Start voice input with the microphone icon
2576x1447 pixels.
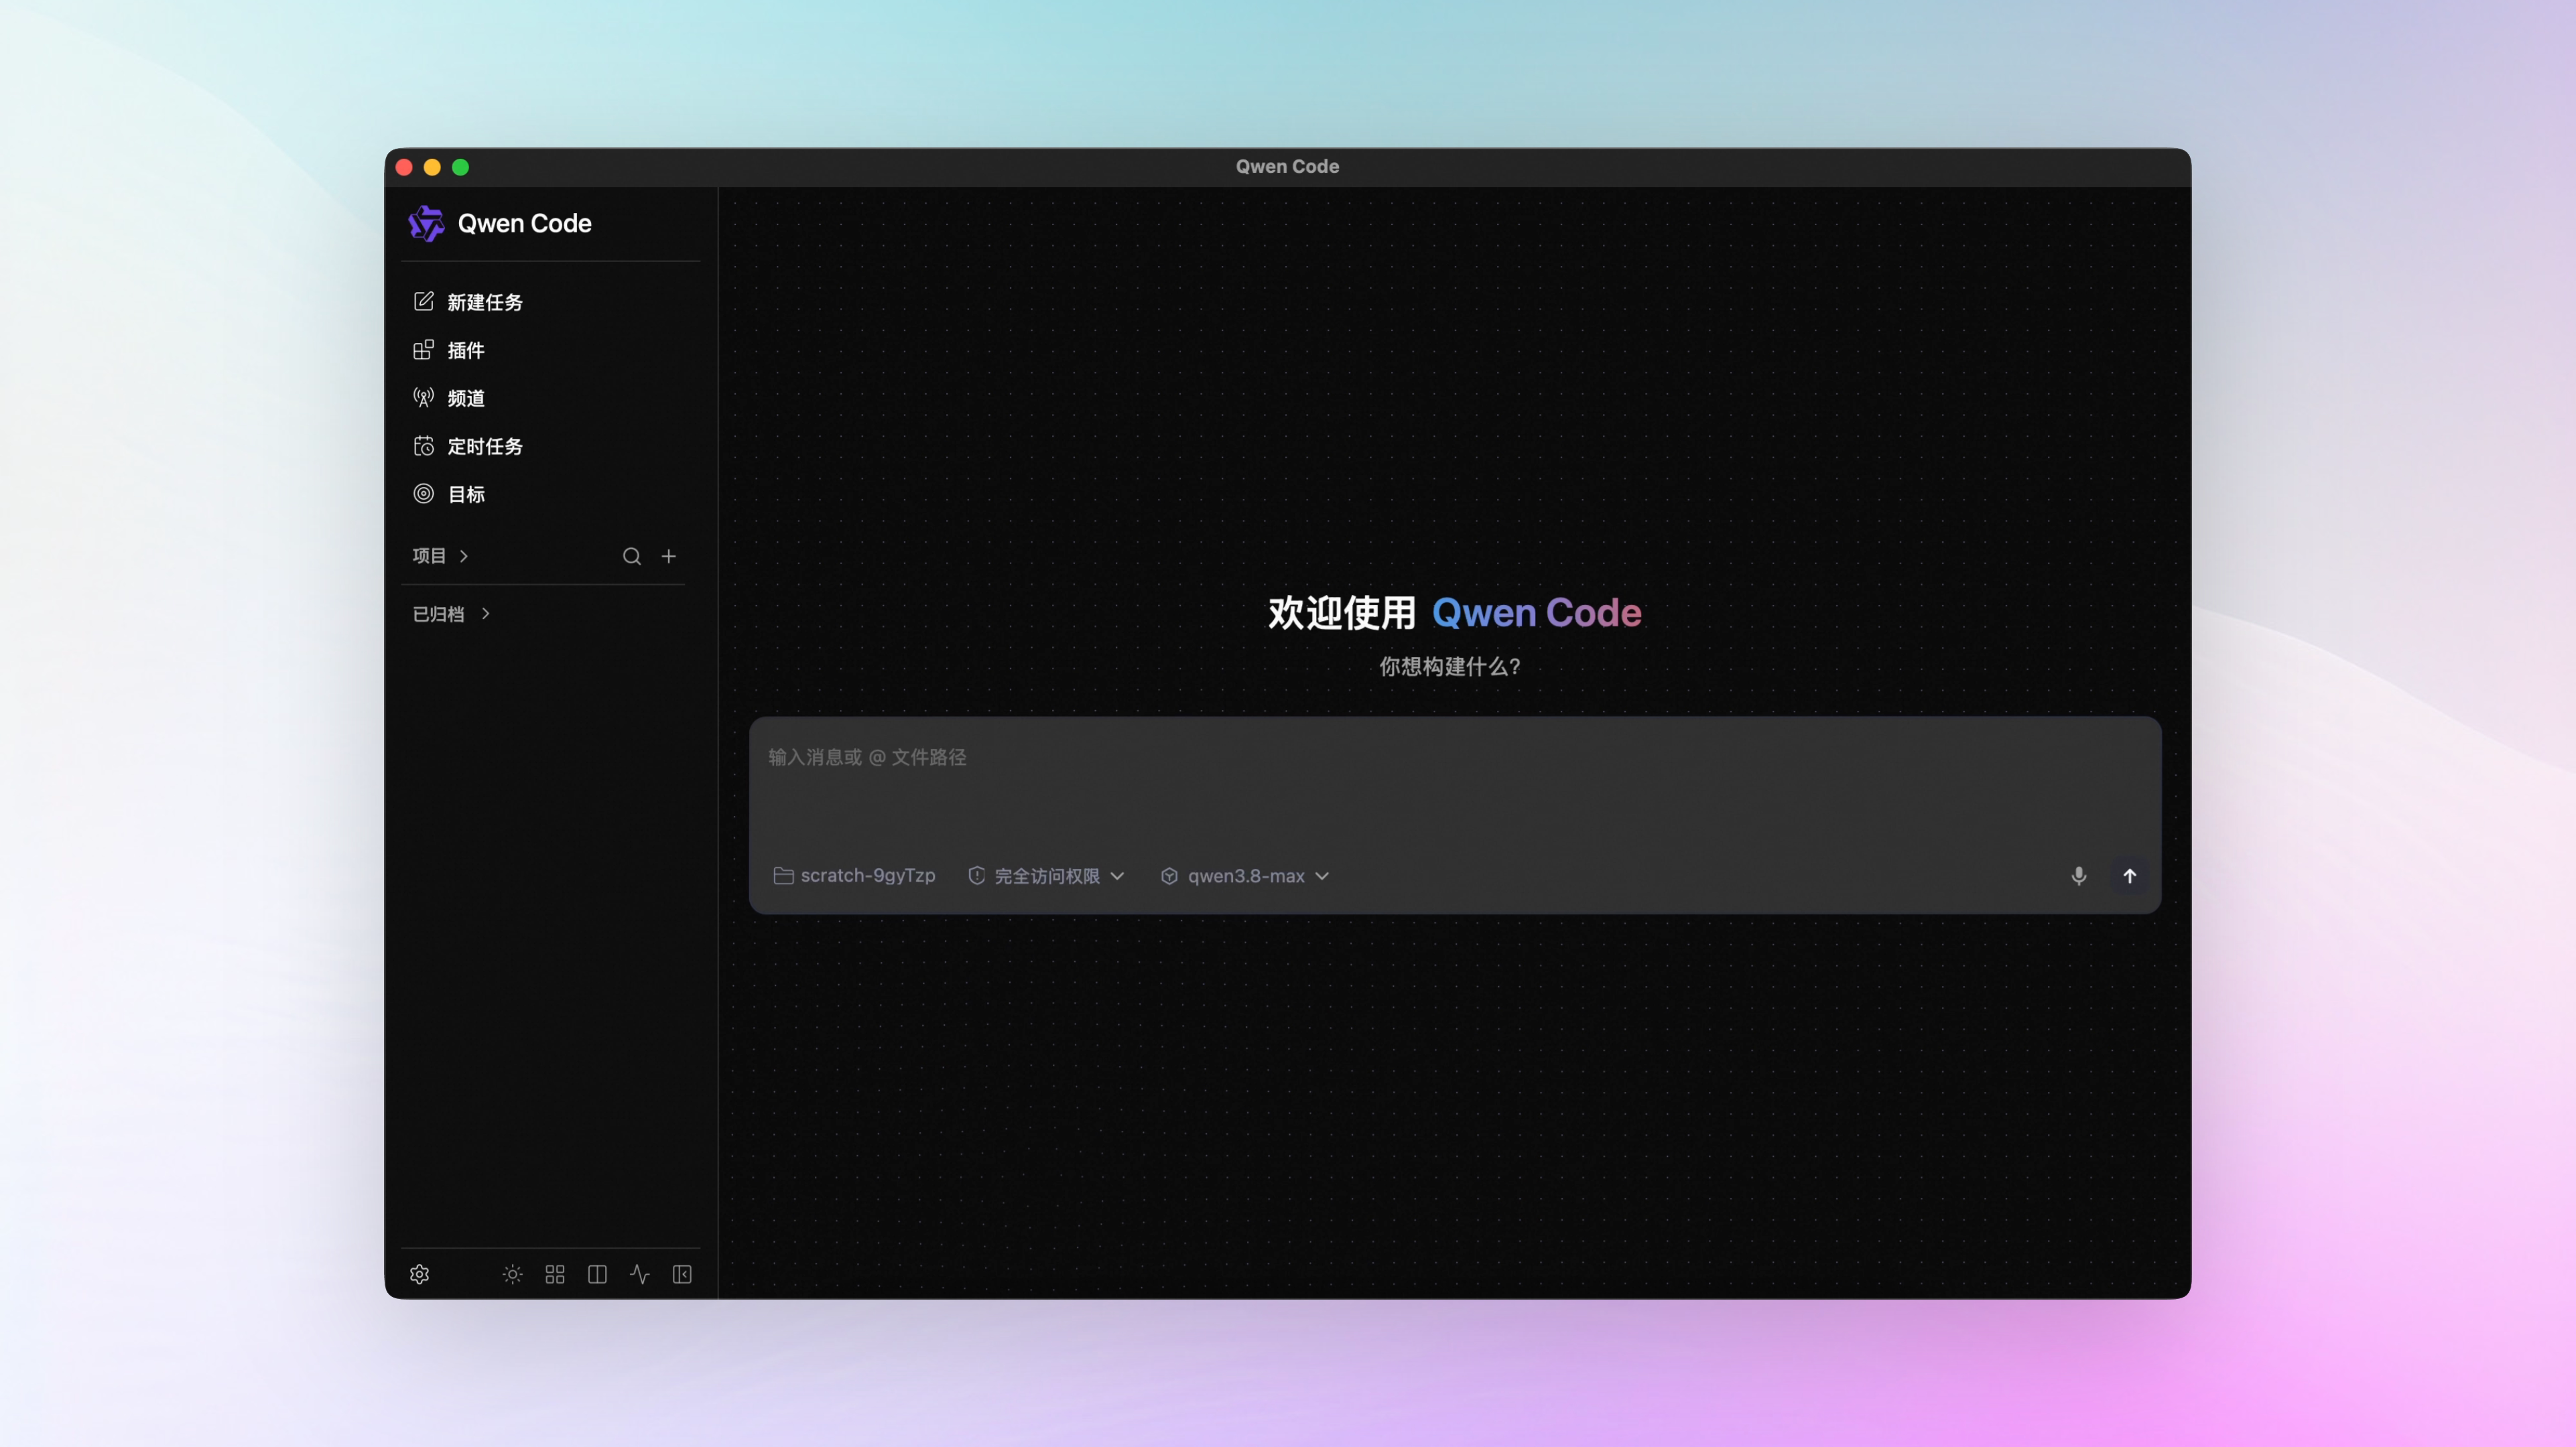[2079, 876]
